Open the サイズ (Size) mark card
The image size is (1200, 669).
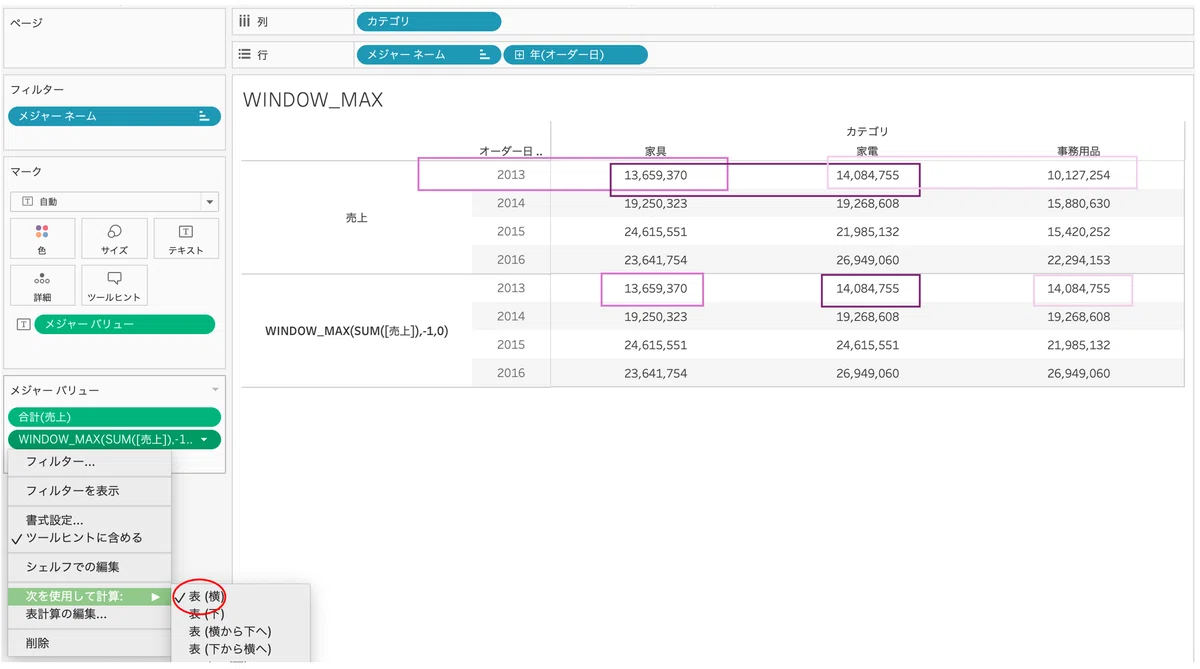pos(114,238)
